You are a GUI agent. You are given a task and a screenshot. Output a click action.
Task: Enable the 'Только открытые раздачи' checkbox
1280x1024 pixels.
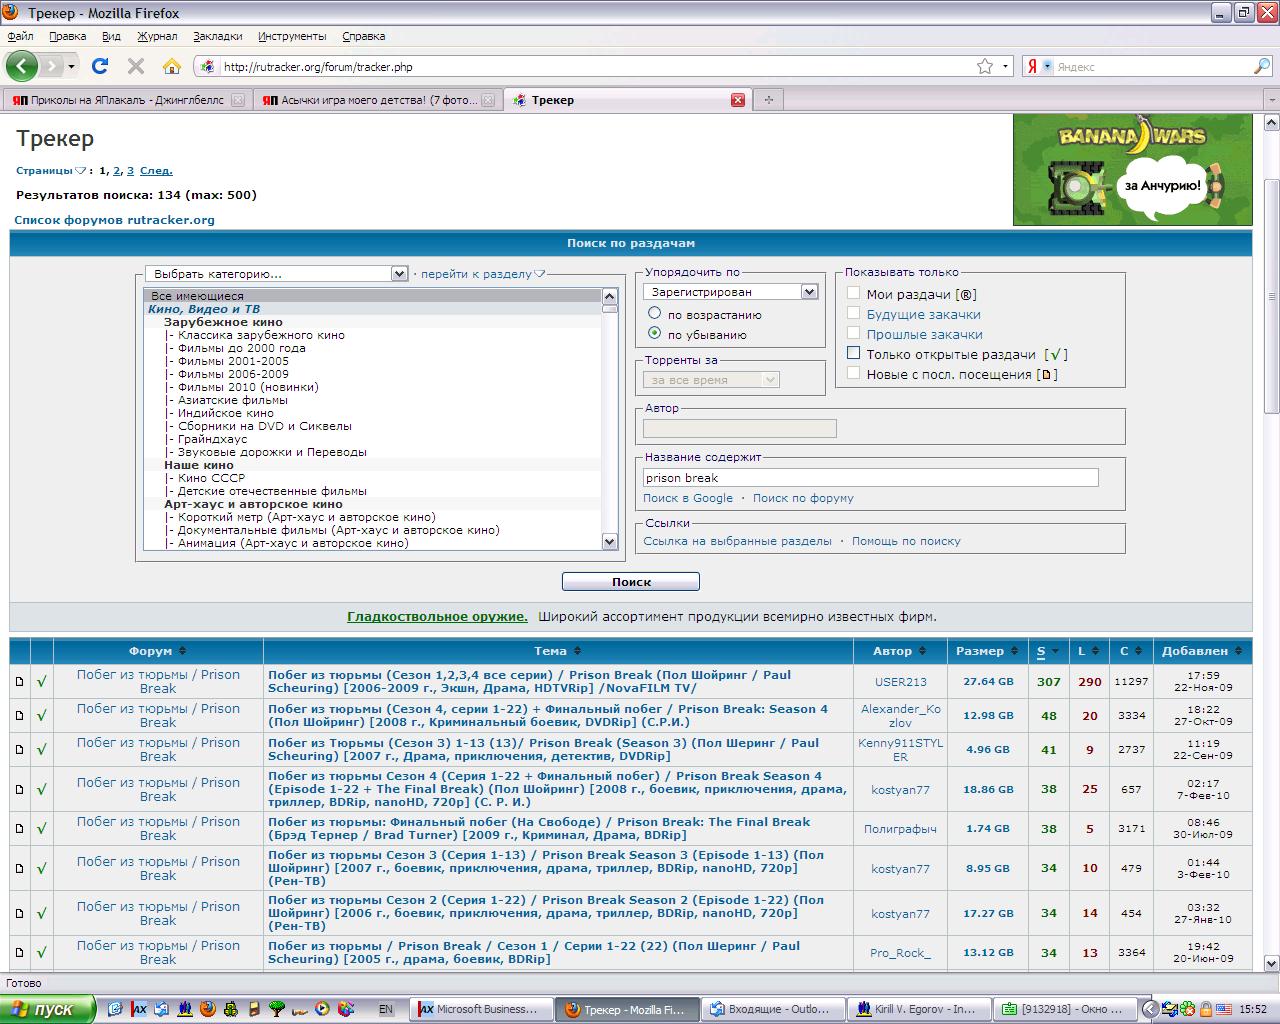tap(853, 353)
